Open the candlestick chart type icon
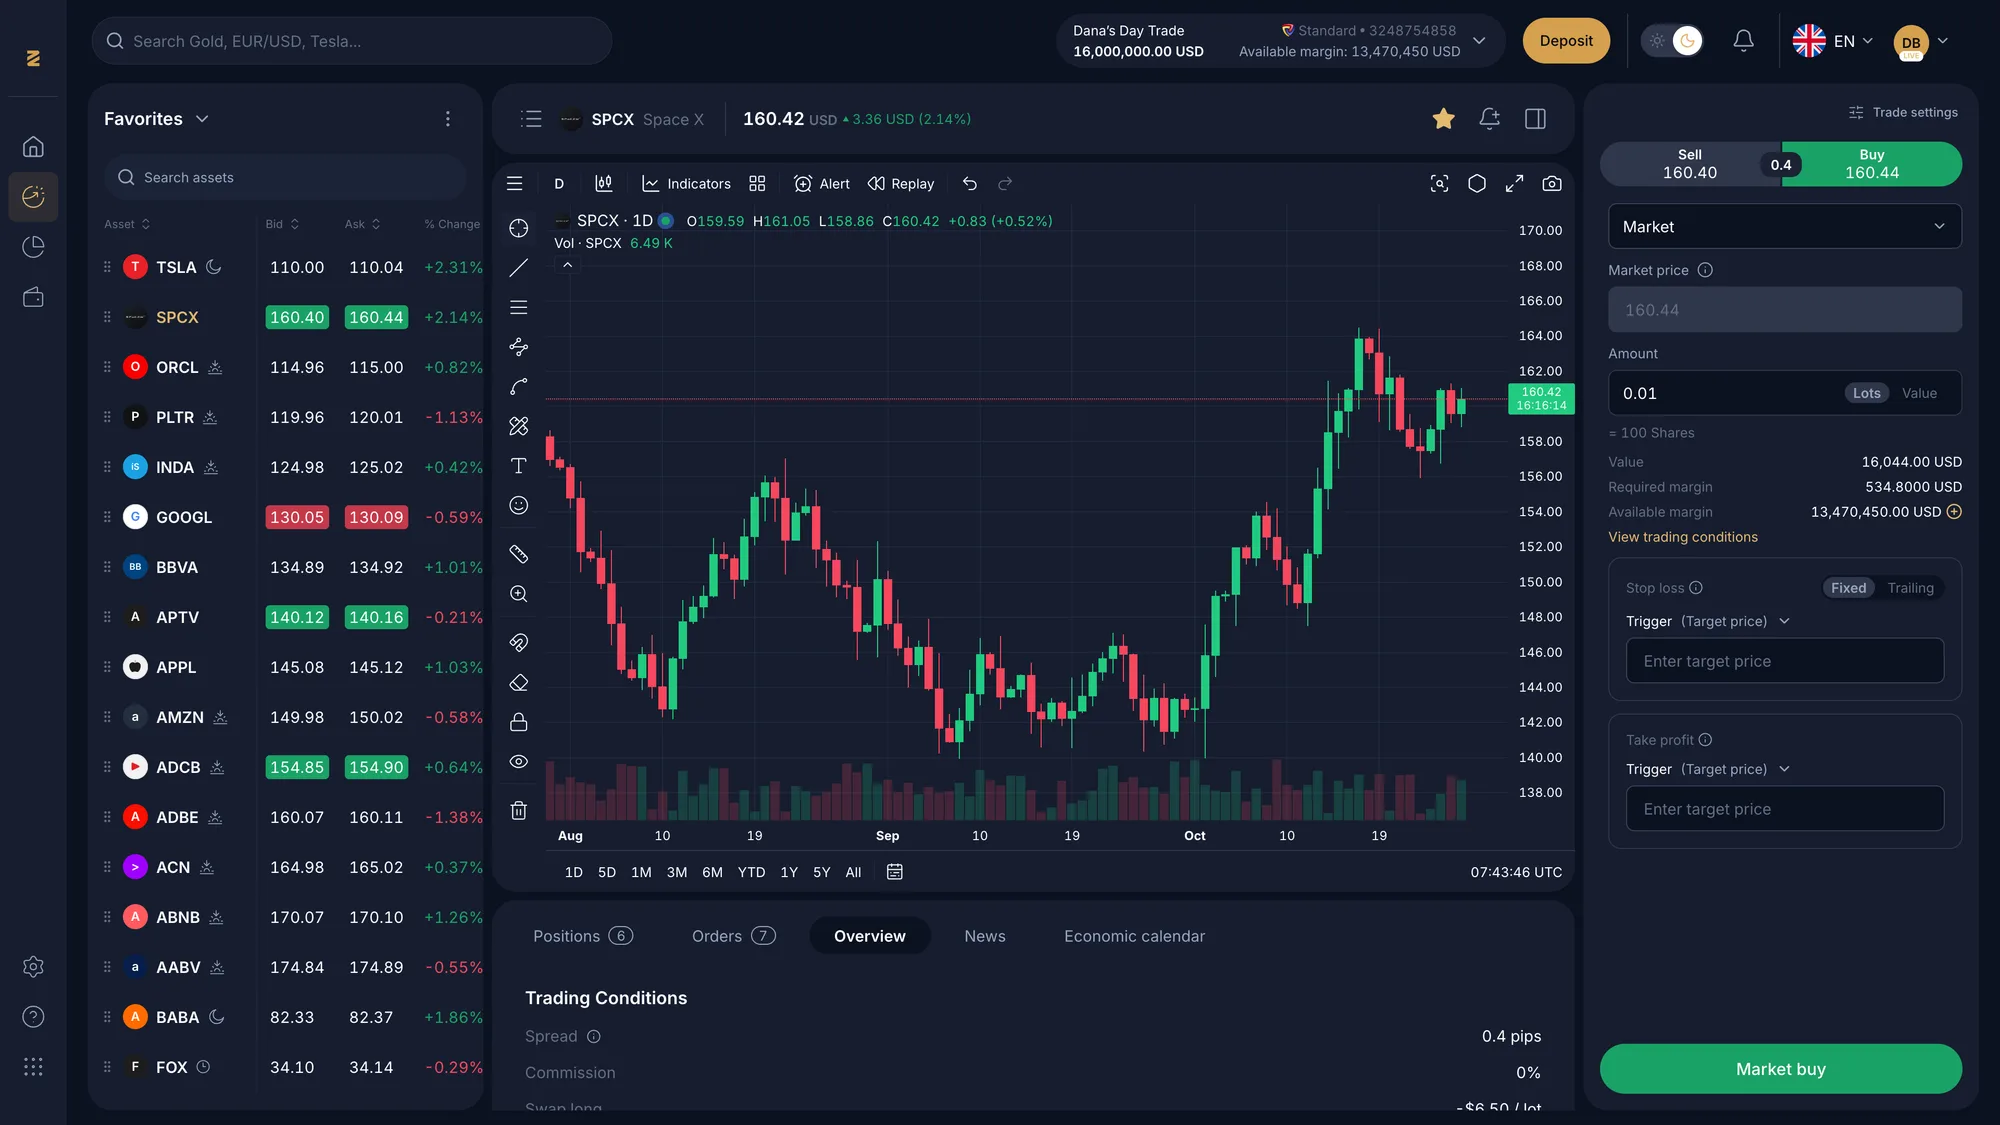 coord(604,184)
